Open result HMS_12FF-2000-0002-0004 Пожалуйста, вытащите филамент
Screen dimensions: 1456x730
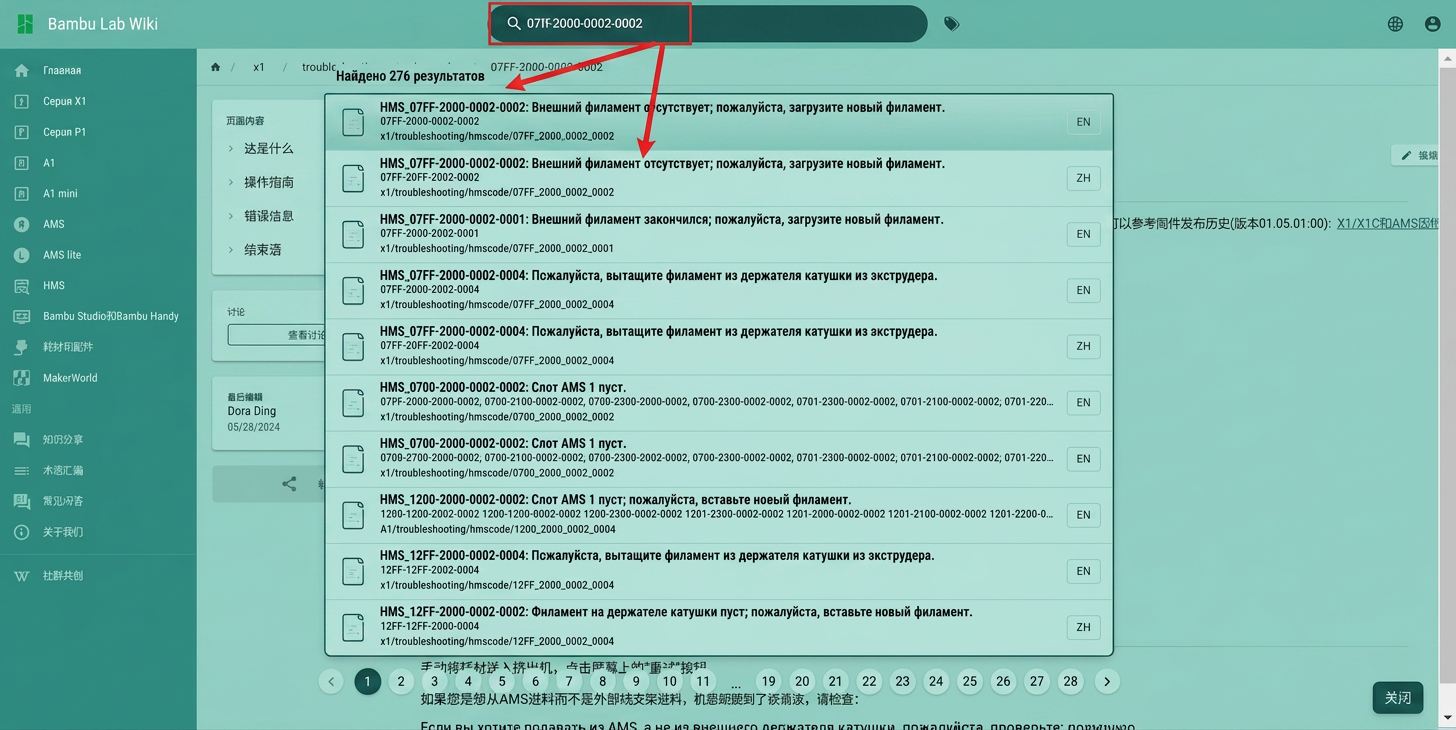(719, 570)
